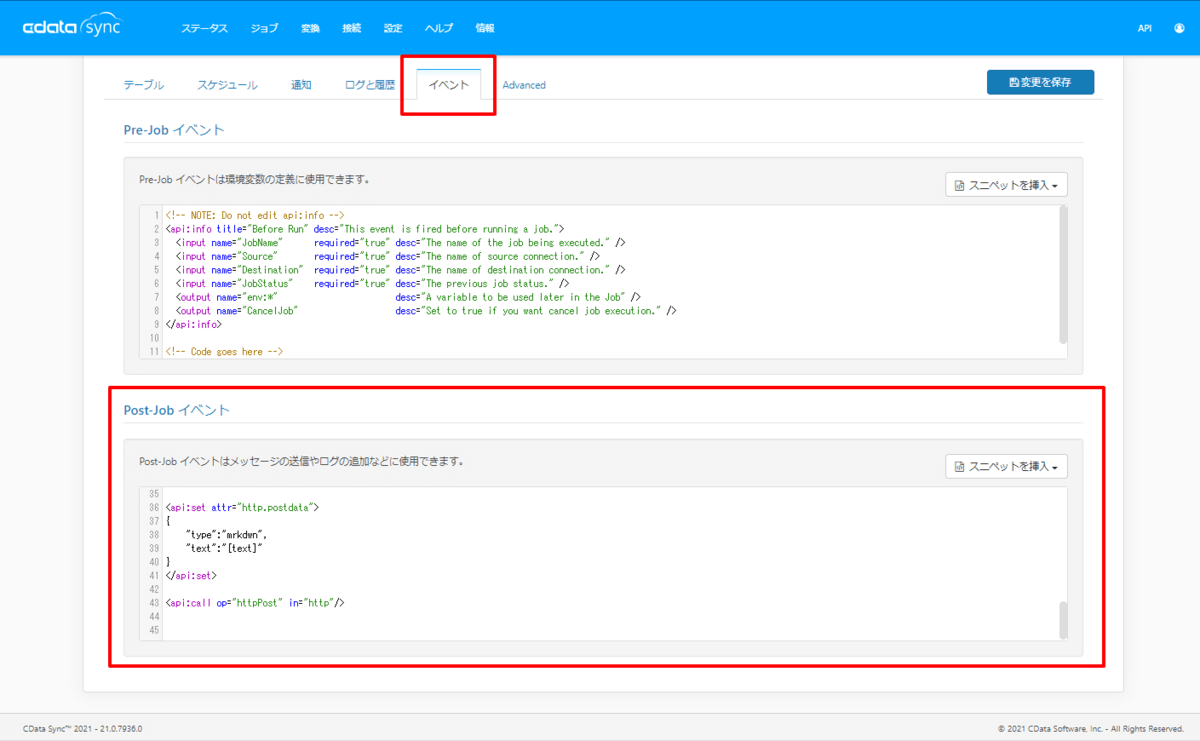Open the 変換 menu
The height and width of the screenshot is (741, 1200).
tap(310, 28)
